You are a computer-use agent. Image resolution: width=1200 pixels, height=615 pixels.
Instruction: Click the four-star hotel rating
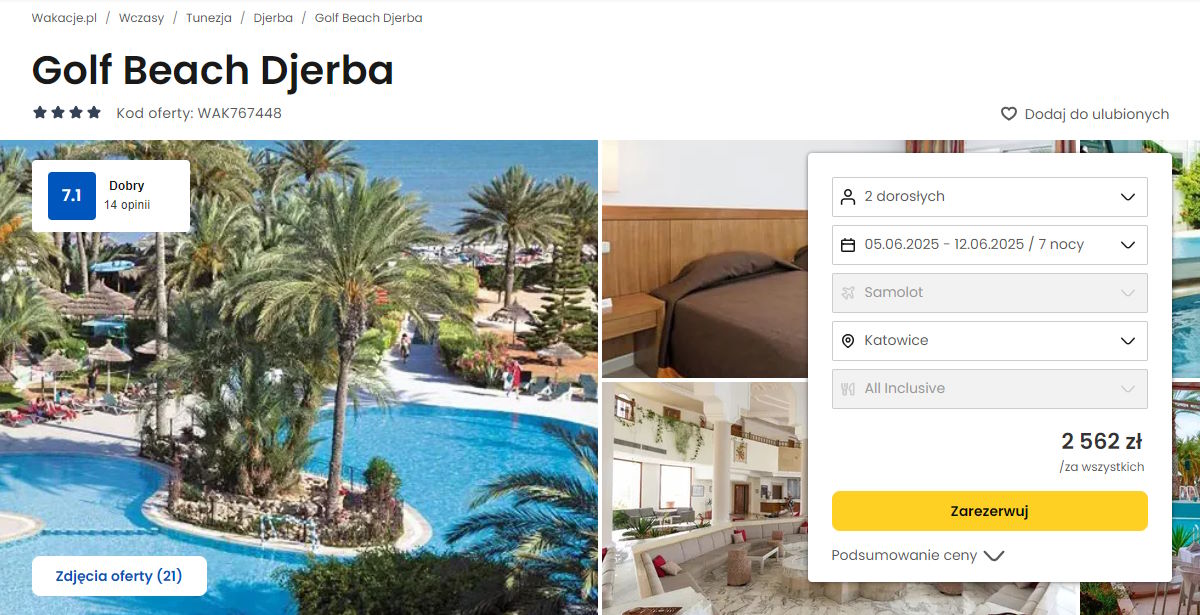coord(67,113)
